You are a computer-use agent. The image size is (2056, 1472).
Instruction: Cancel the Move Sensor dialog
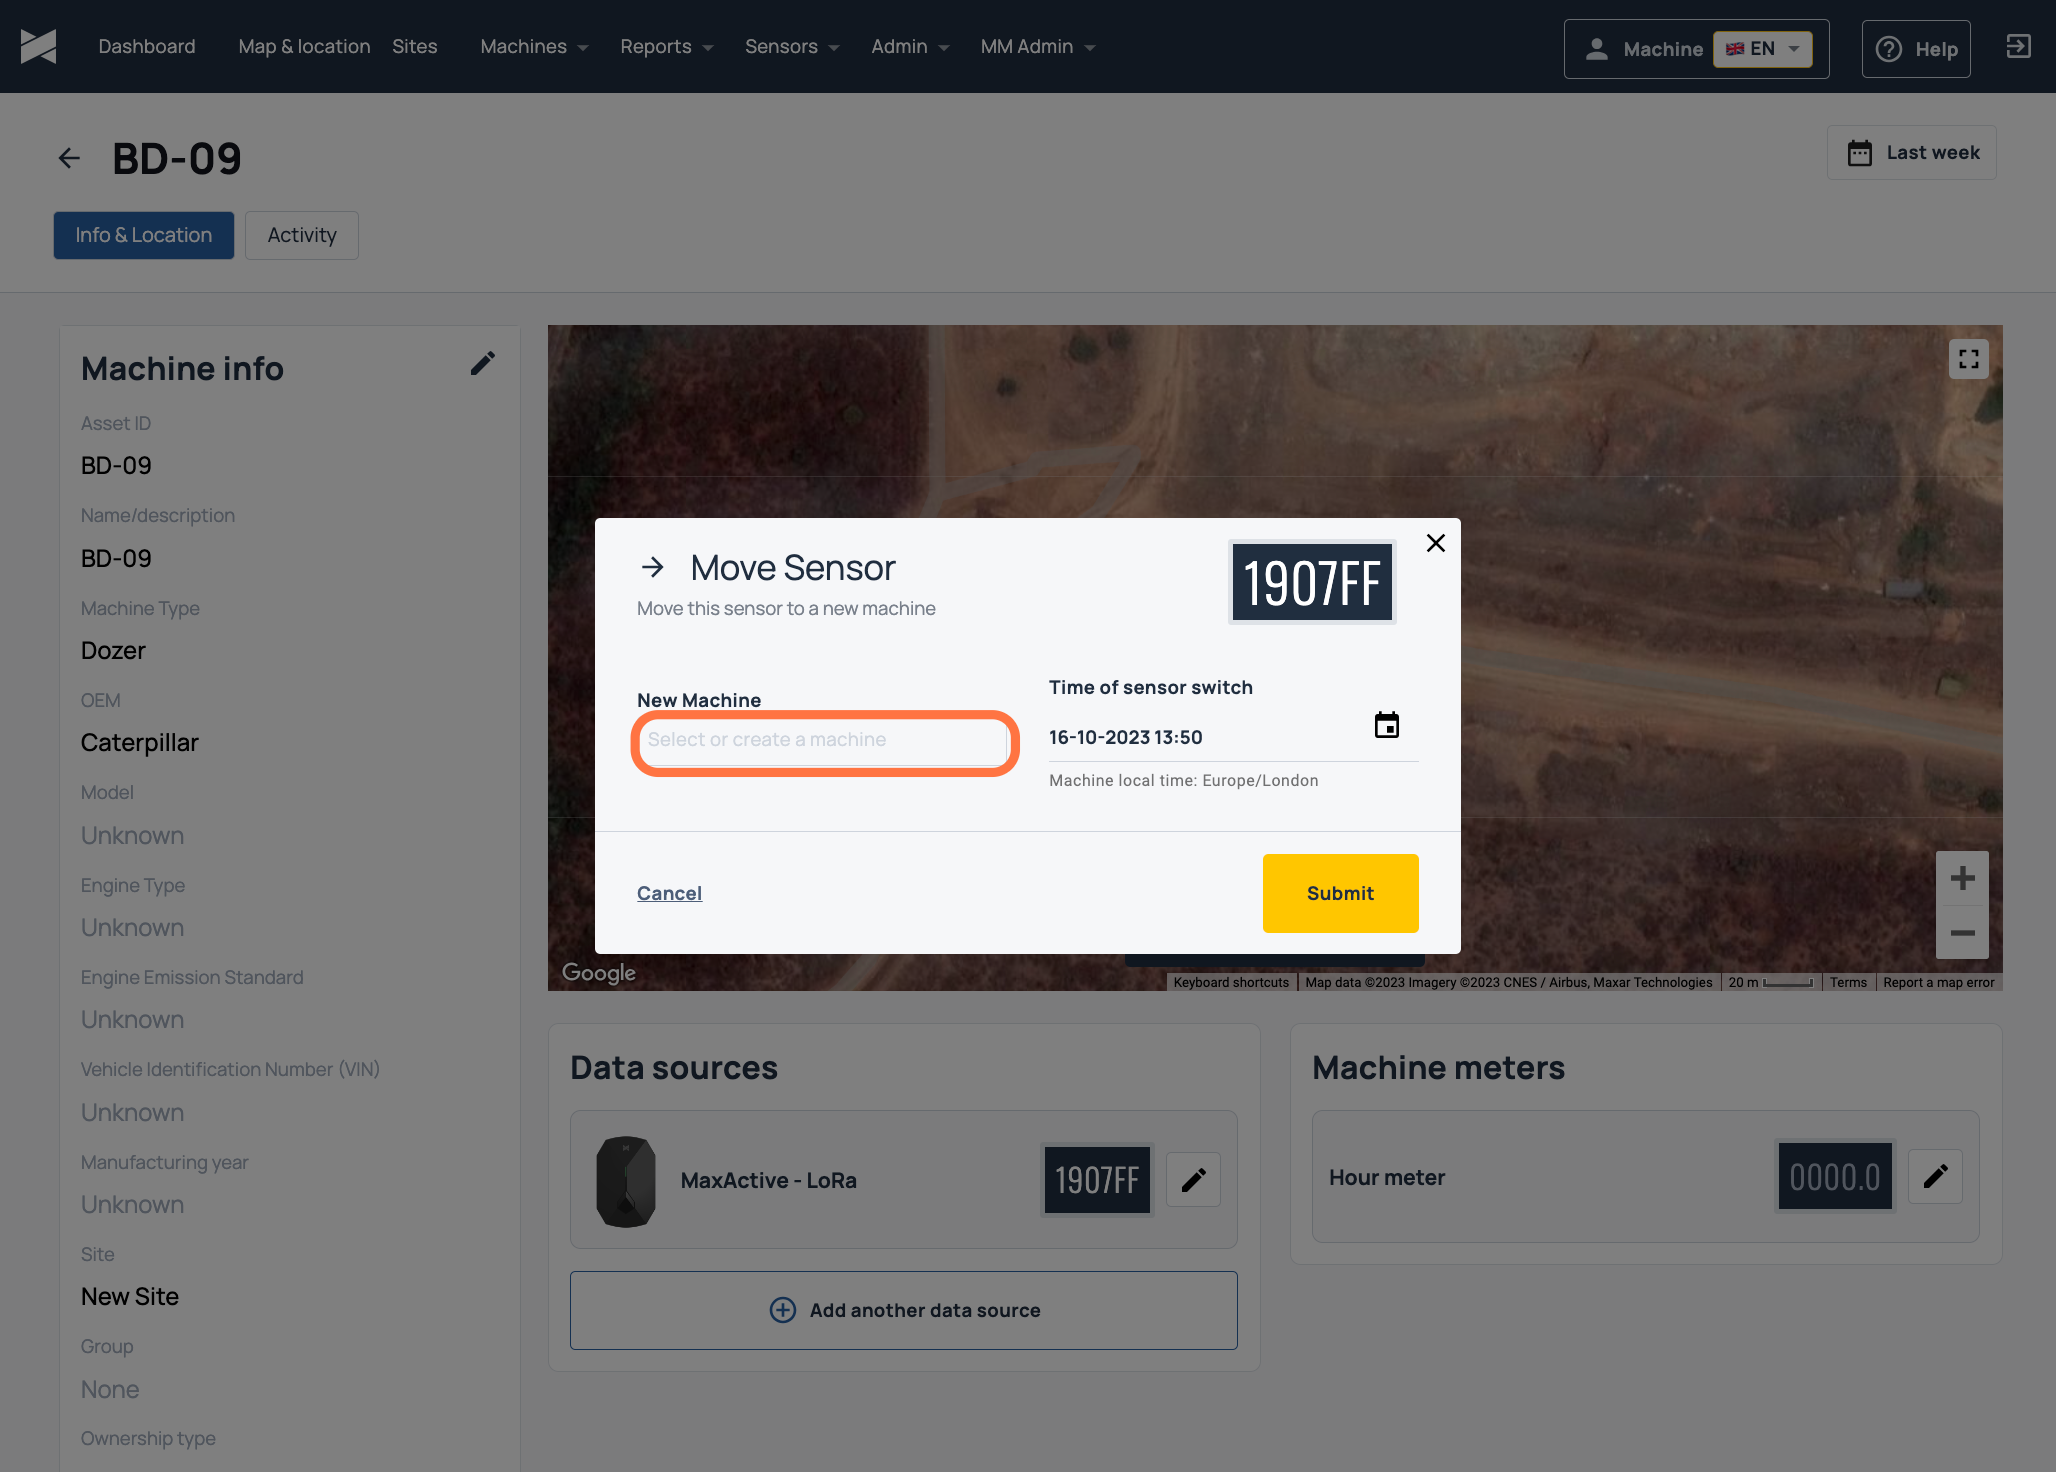(669, 893)
